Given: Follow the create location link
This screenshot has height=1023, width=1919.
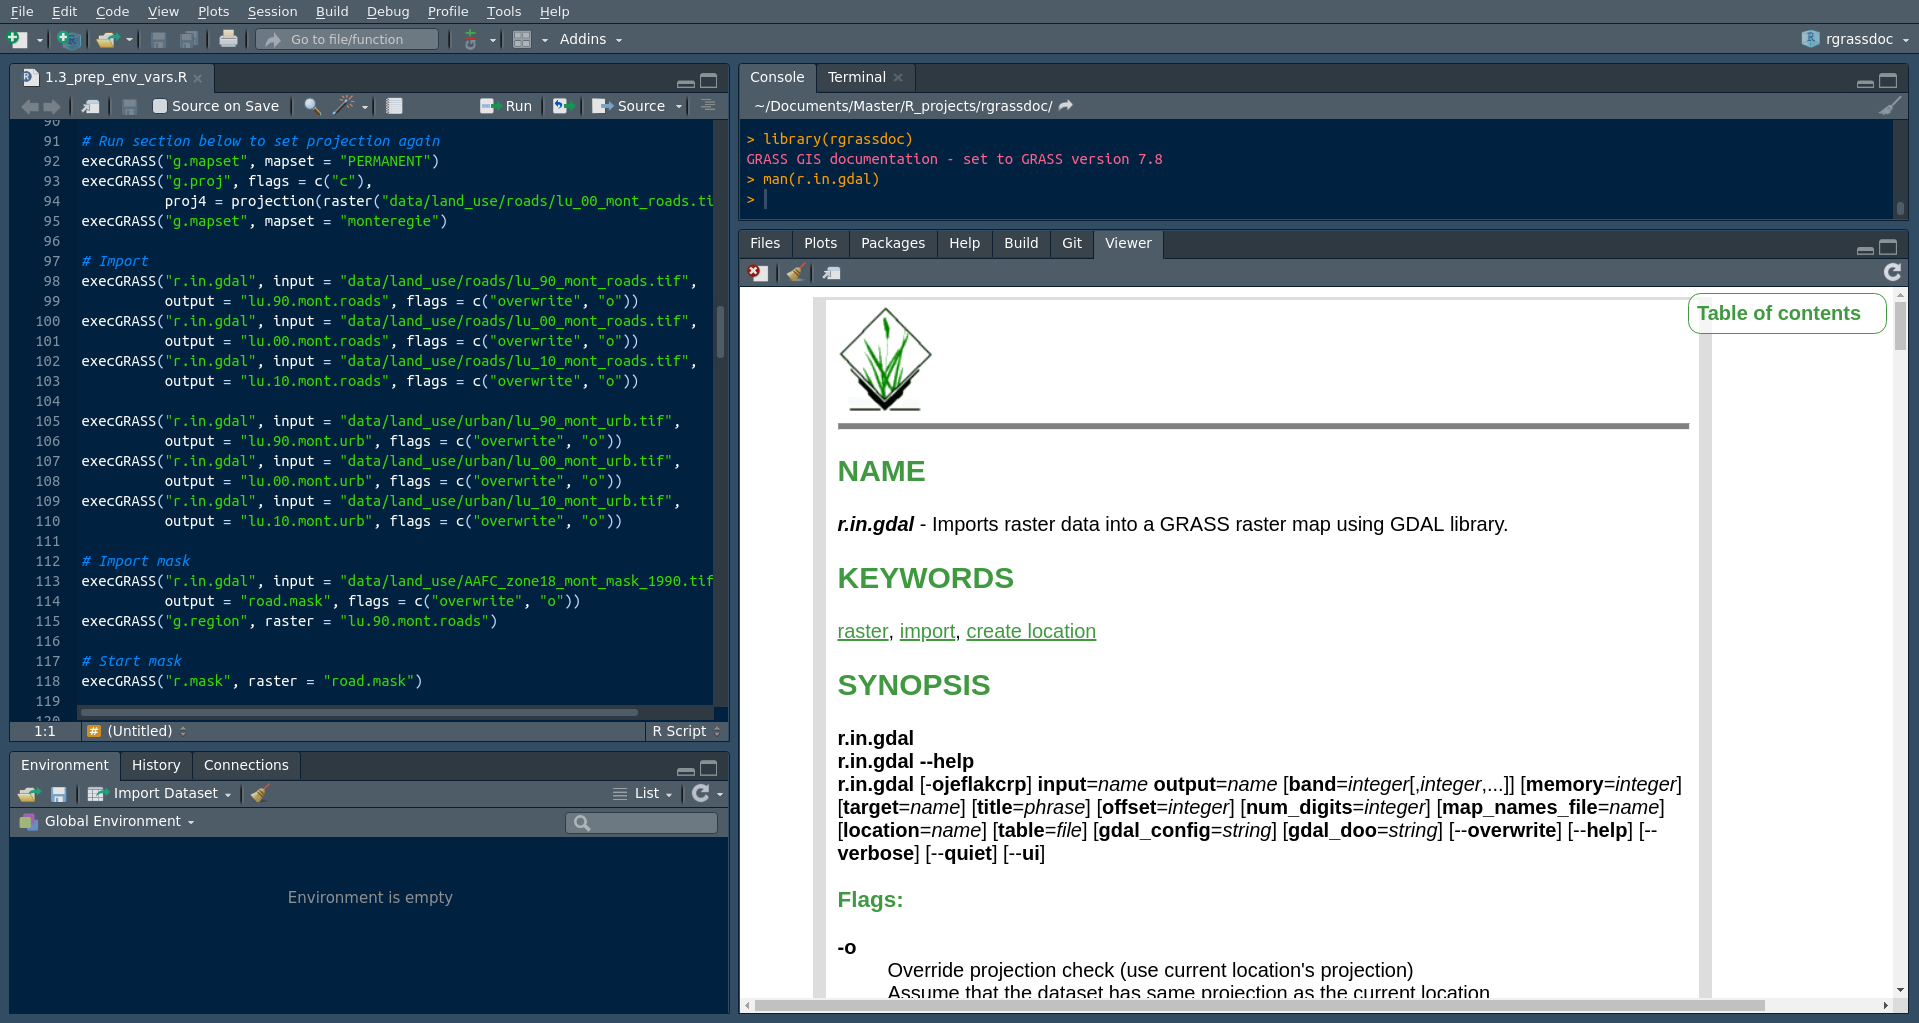Looking at the screenshot, I should point(1031,631).
